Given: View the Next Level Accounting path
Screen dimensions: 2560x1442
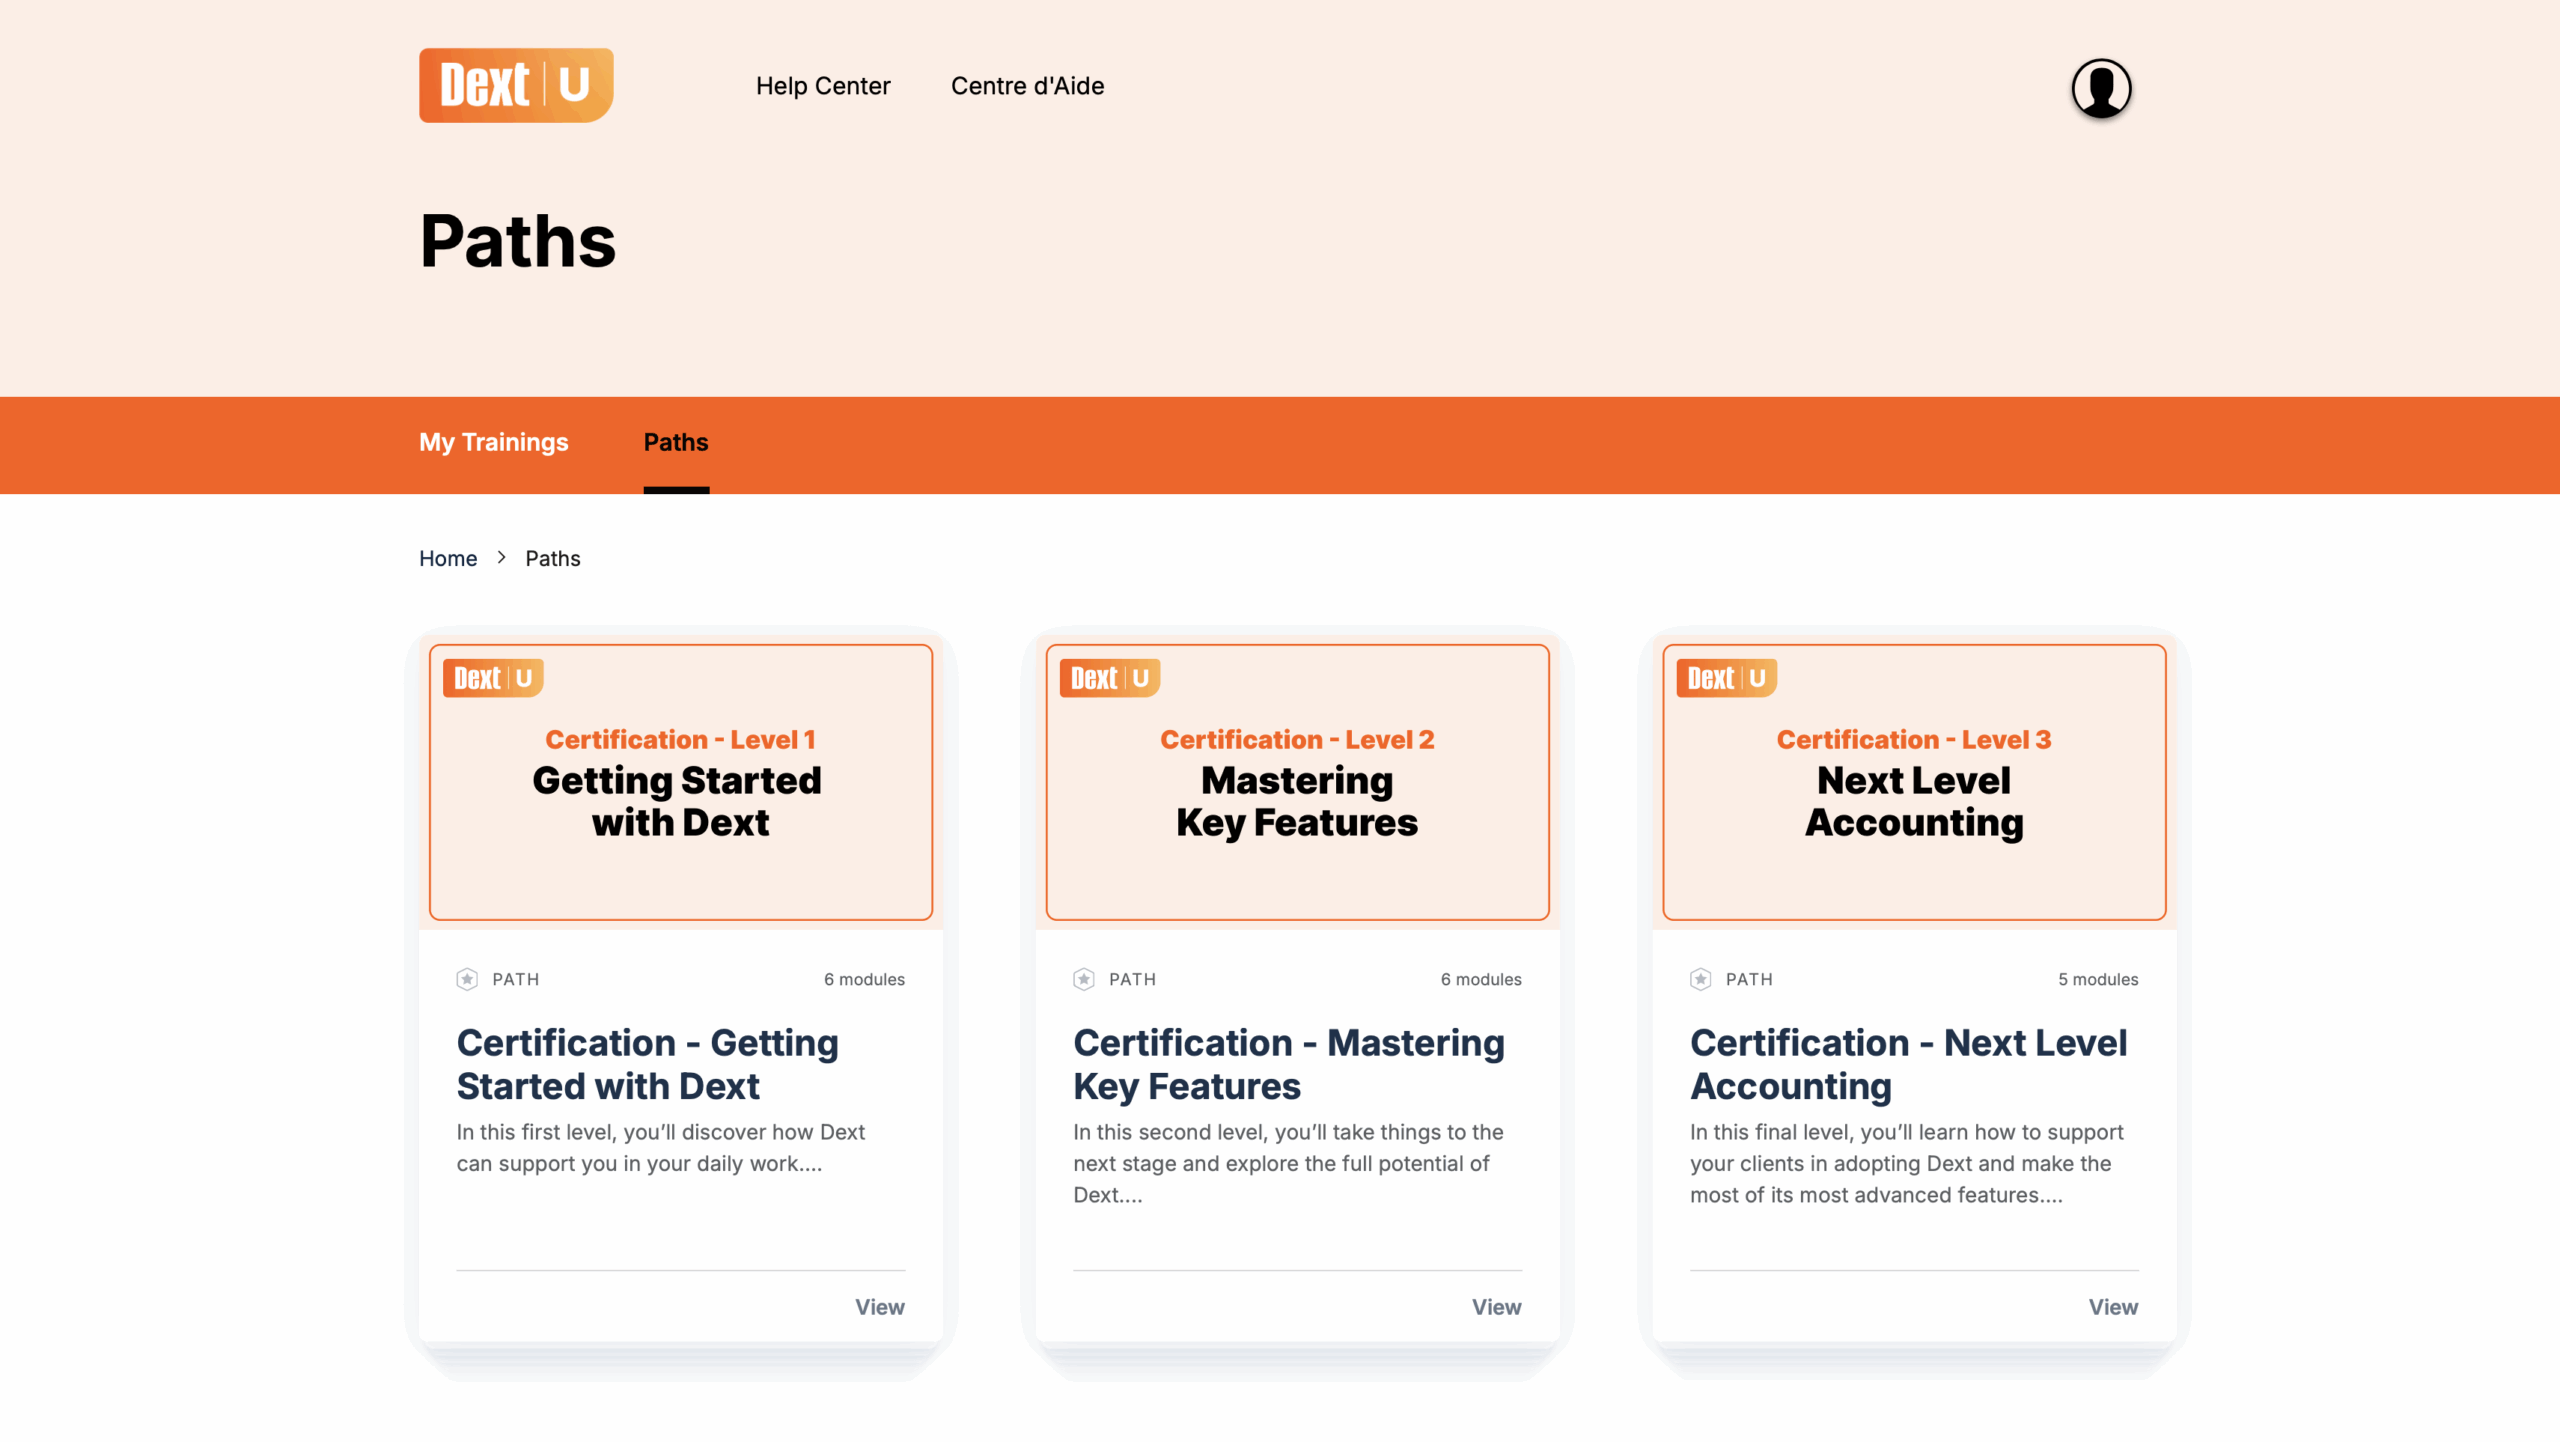Looking at the screenshot, I should pyautogui.click(x=2114, y=1307).
